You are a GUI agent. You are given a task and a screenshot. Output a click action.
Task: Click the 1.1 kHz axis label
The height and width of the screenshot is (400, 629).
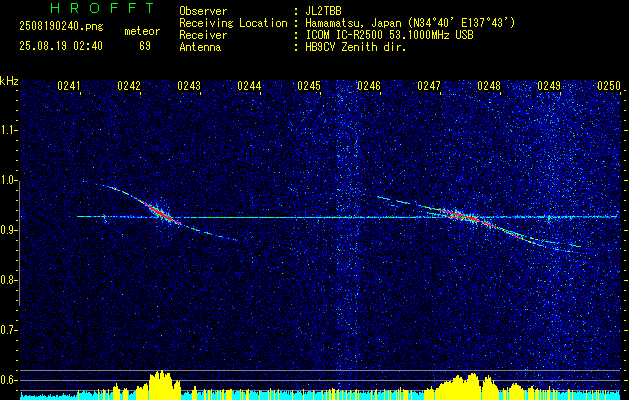coord(8,130)
